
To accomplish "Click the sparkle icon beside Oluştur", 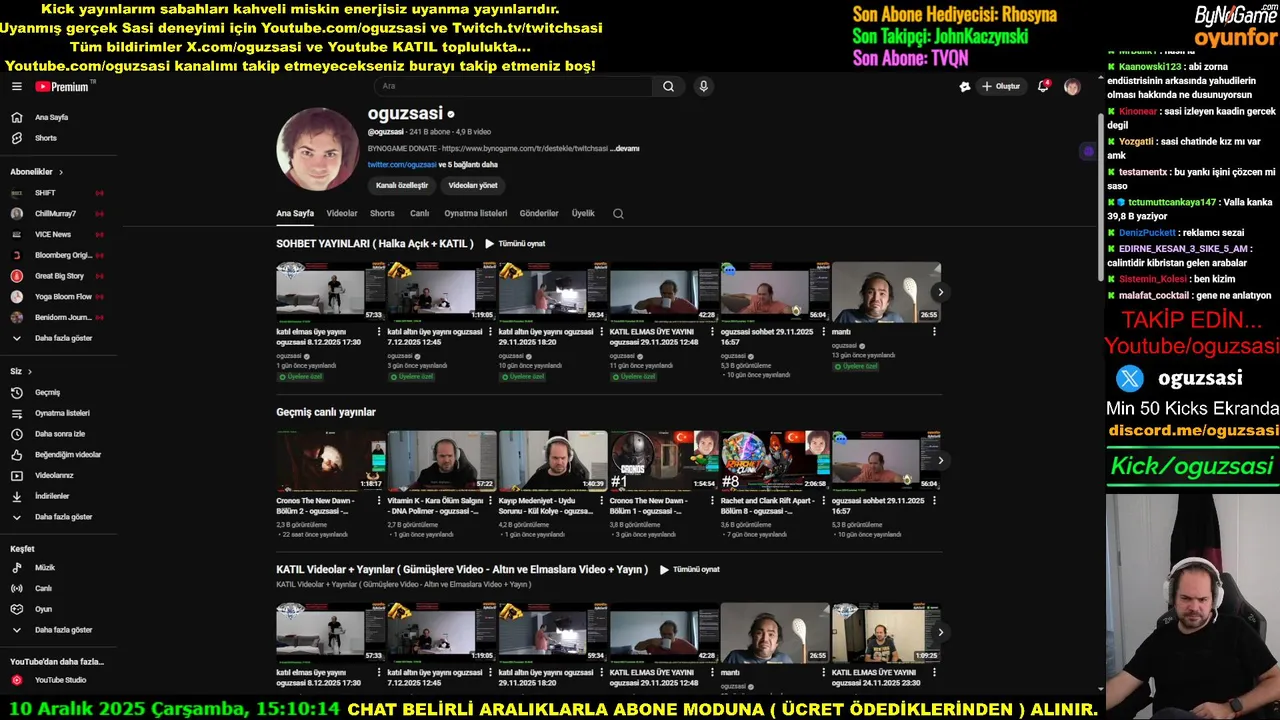I will pyautogui.click(x=964, y=87).
